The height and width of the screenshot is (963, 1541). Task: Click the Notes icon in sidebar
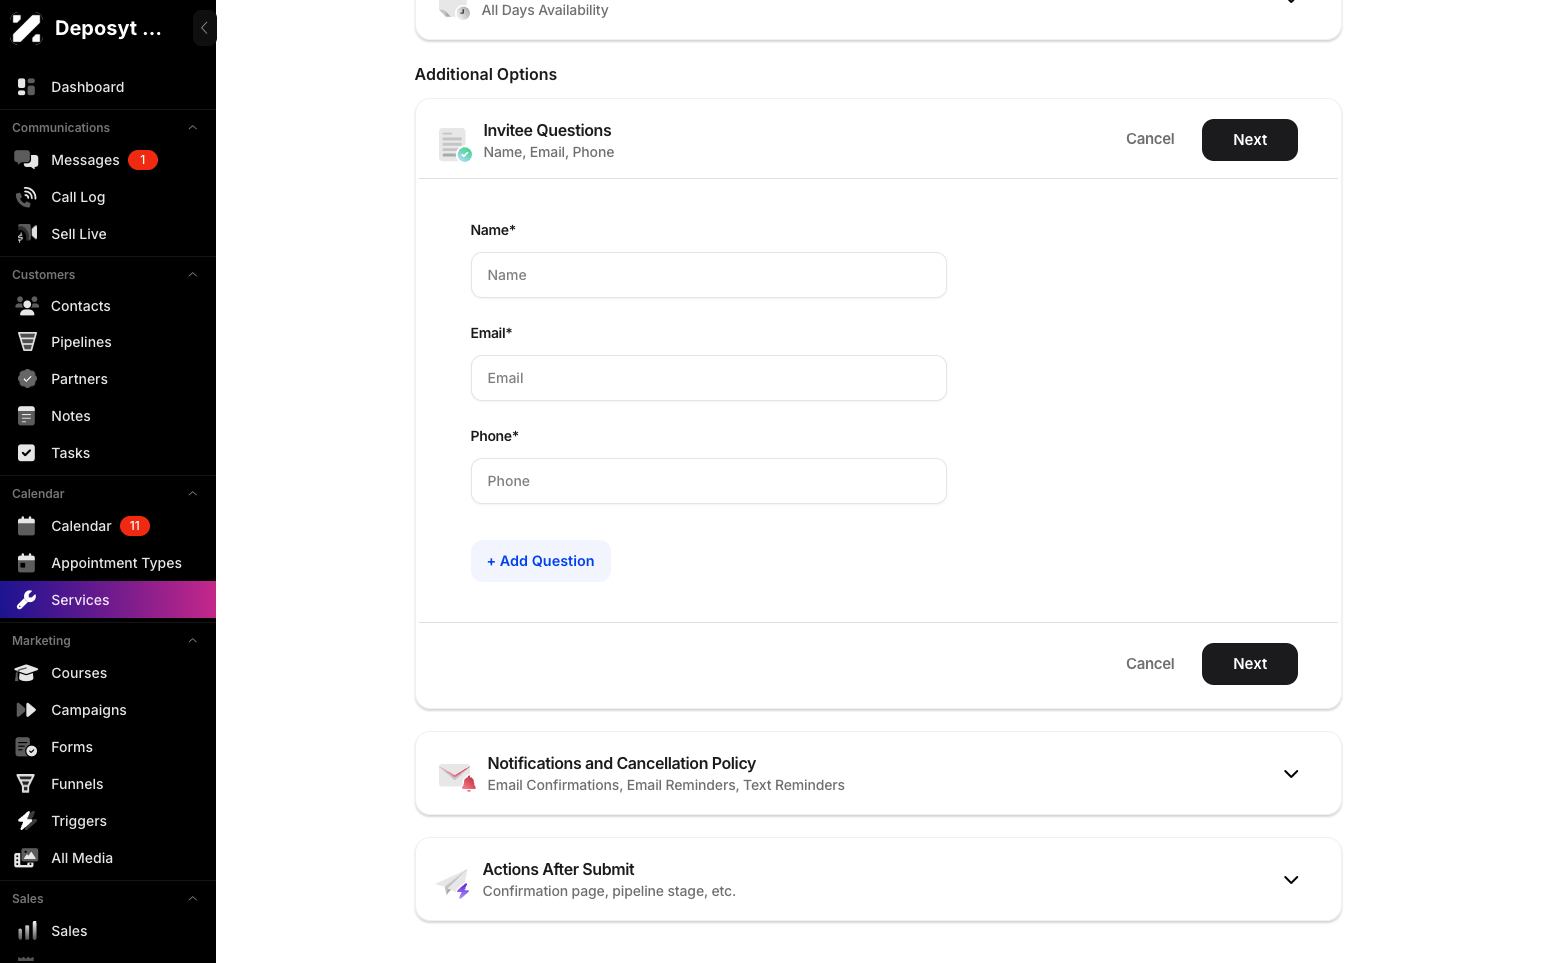27,416
